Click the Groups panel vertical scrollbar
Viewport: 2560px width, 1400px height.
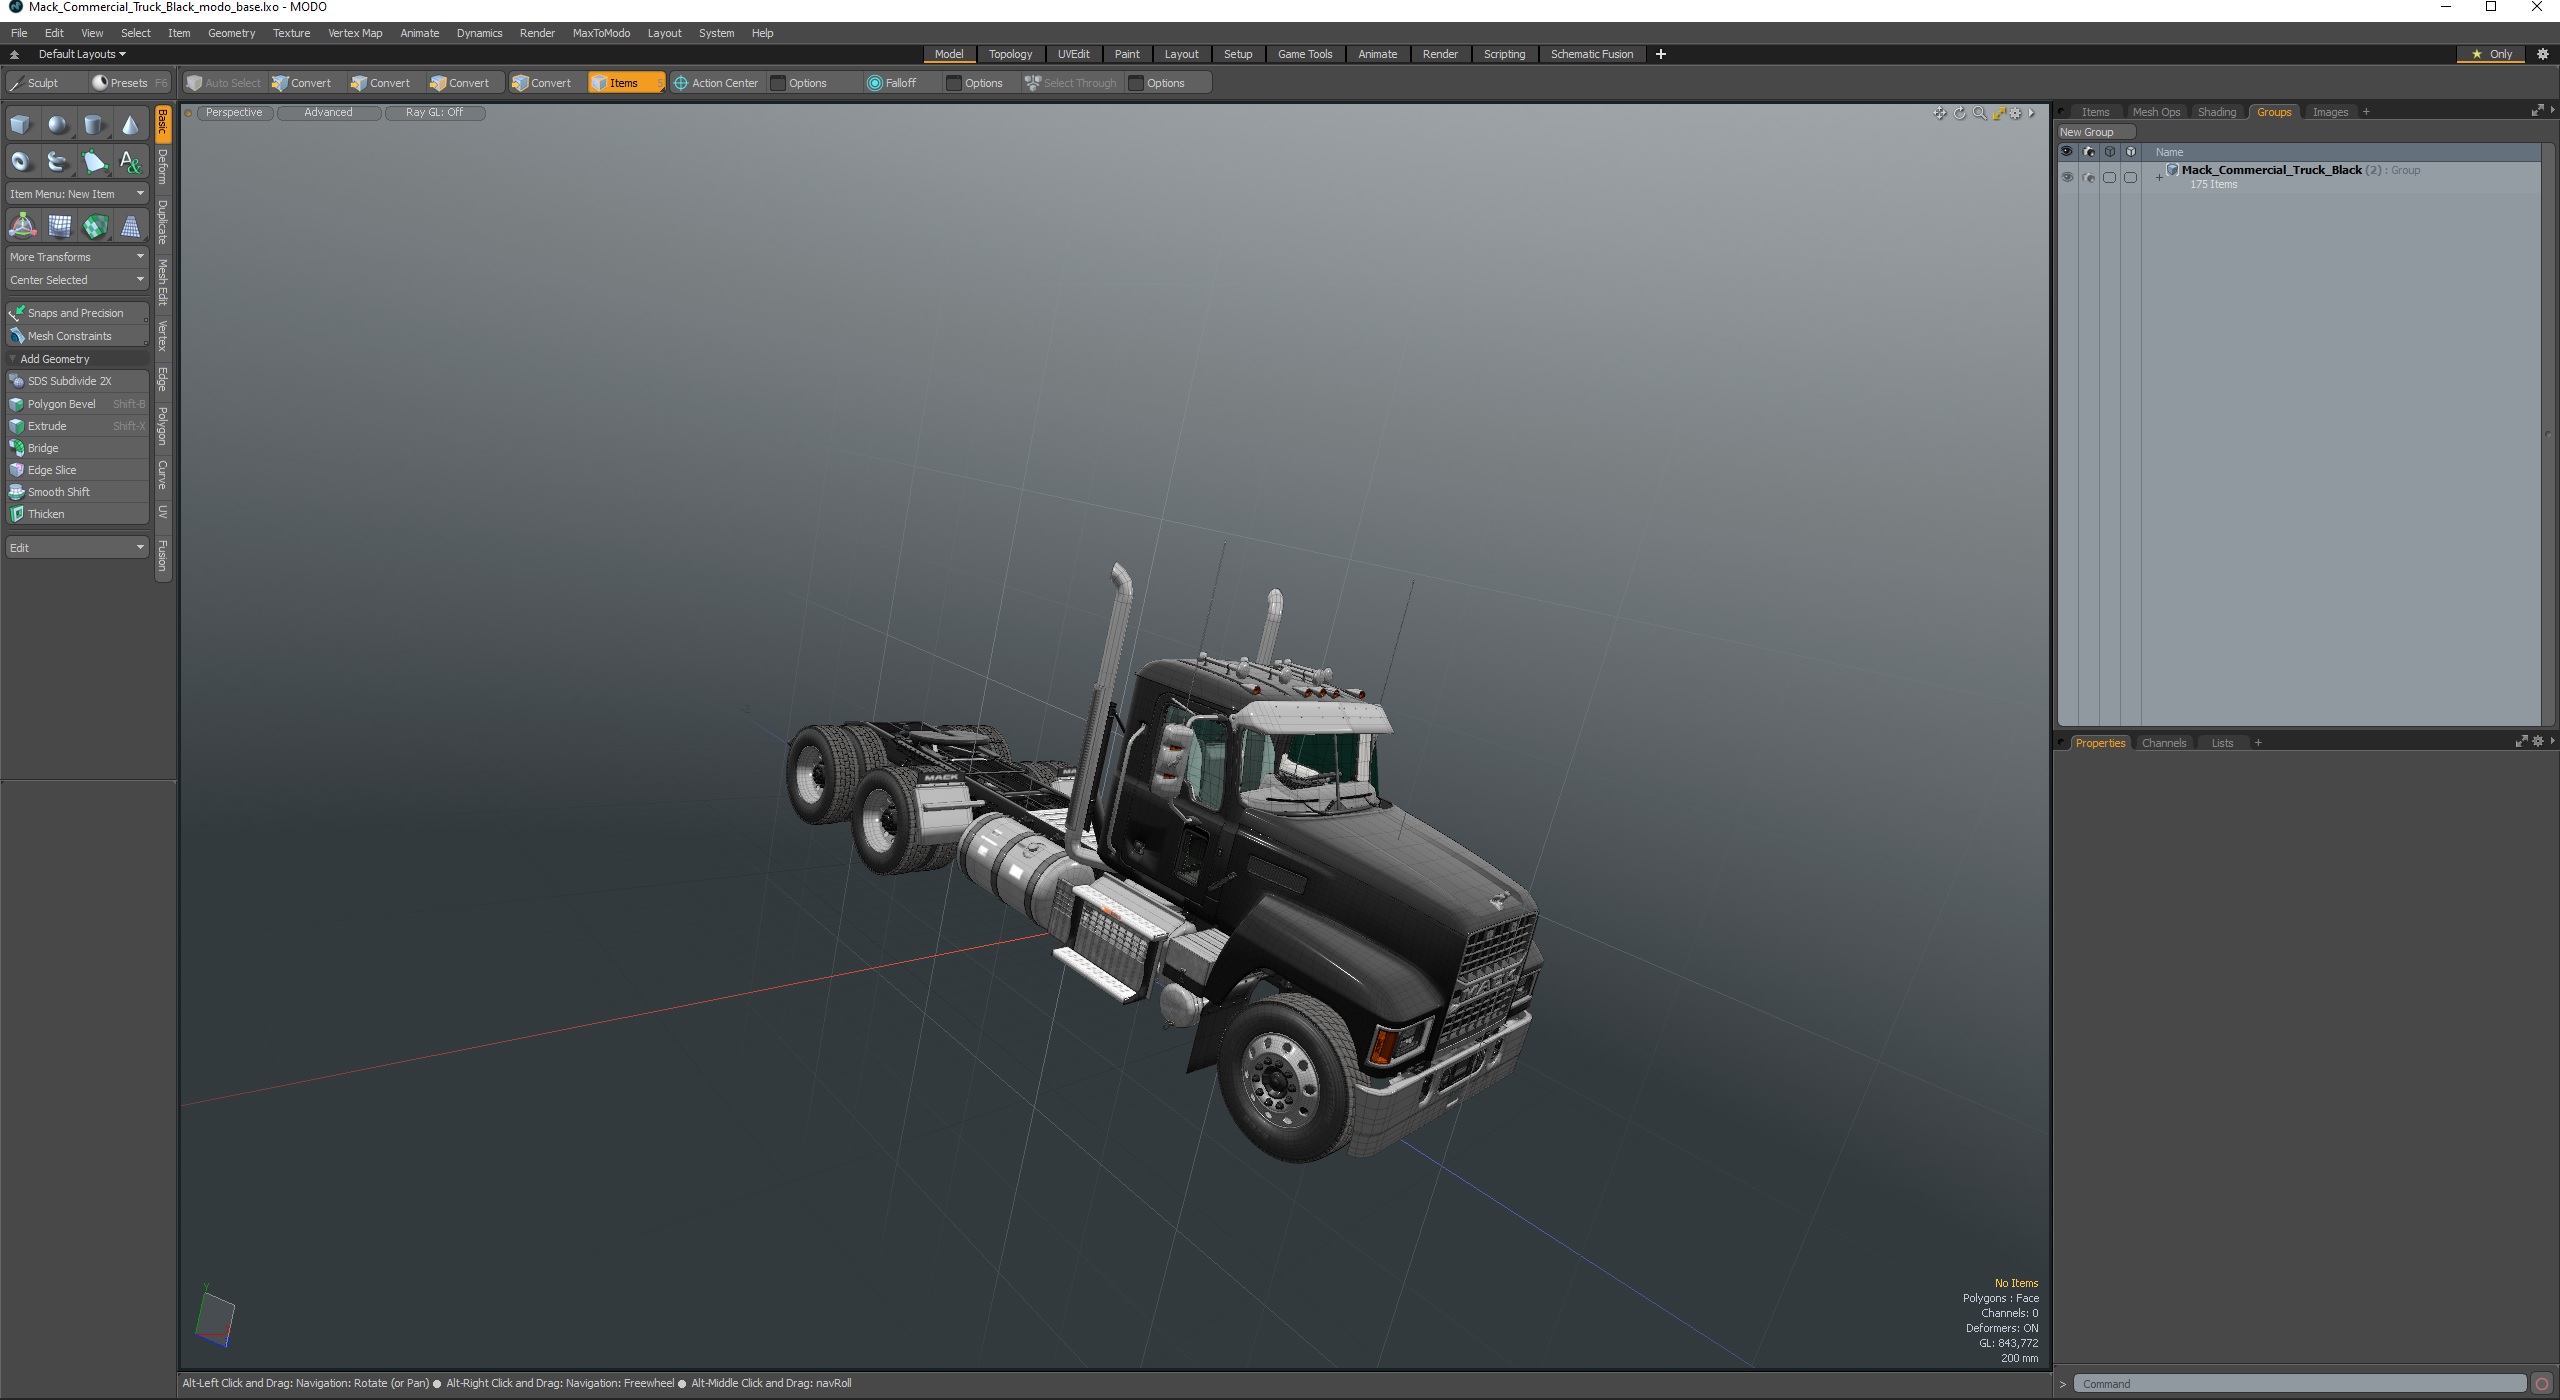tap(2547, 435)
